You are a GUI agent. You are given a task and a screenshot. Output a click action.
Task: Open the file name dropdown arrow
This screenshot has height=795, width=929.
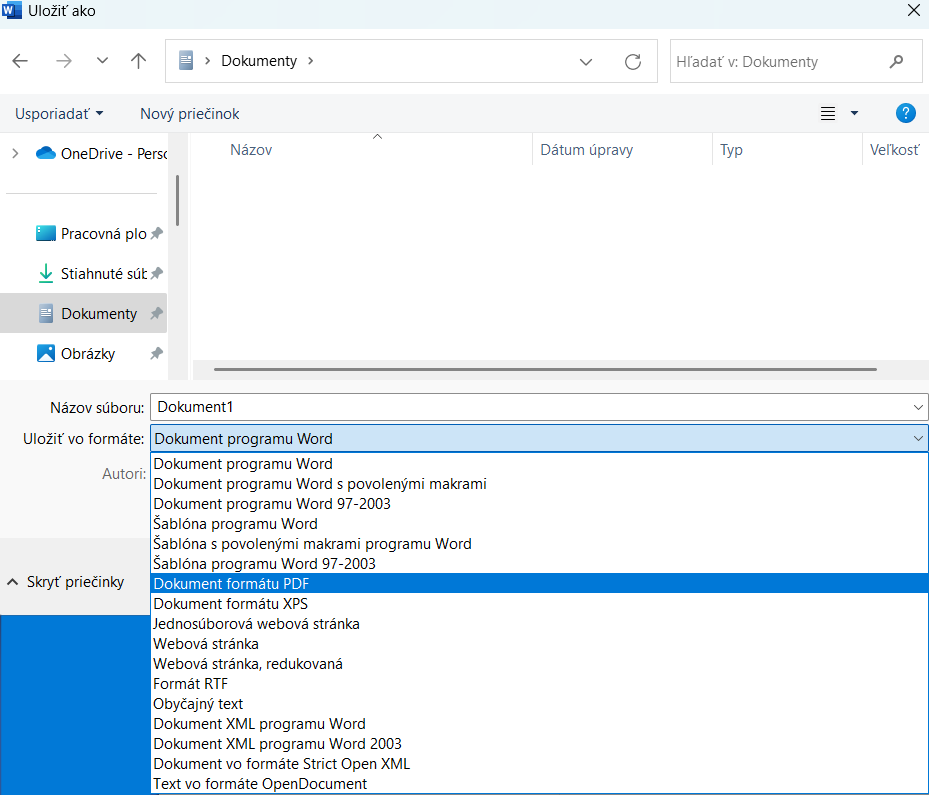coord(918,407)
